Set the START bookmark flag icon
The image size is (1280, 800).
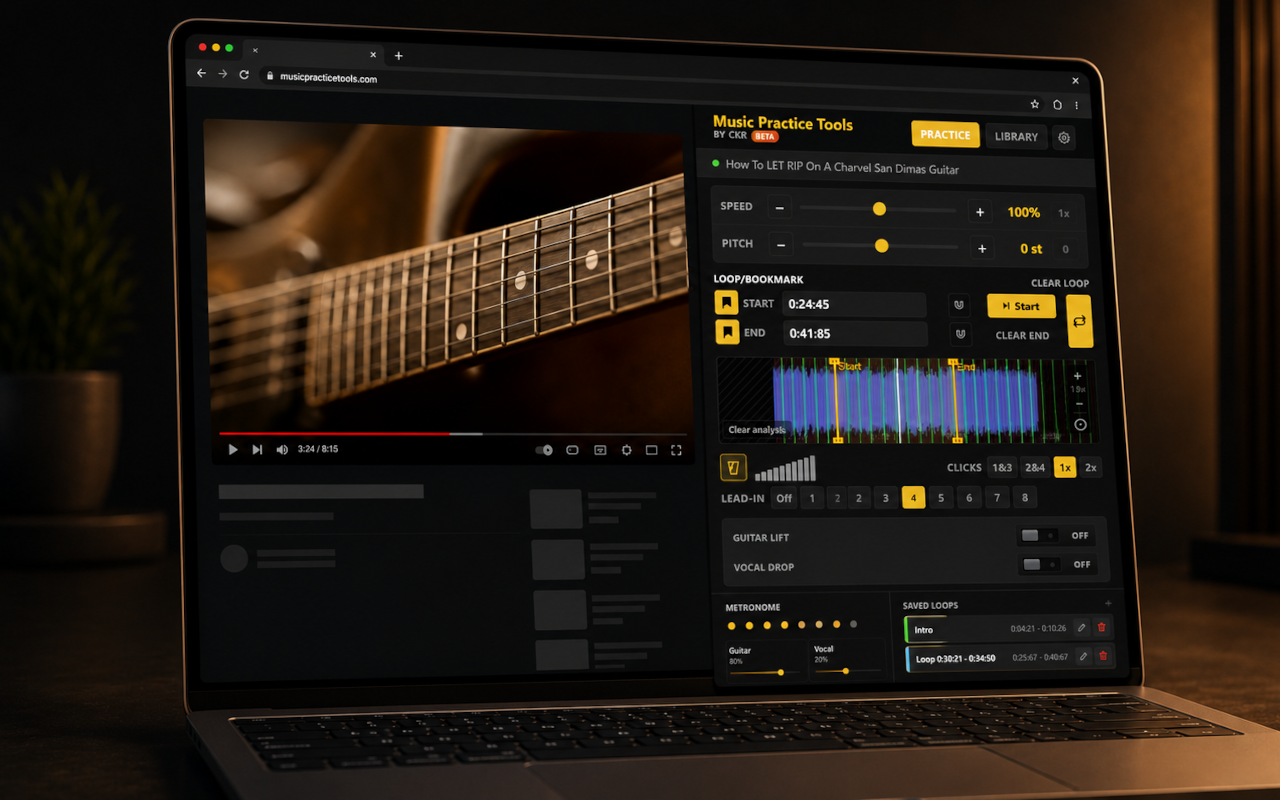tap(726, 303)
